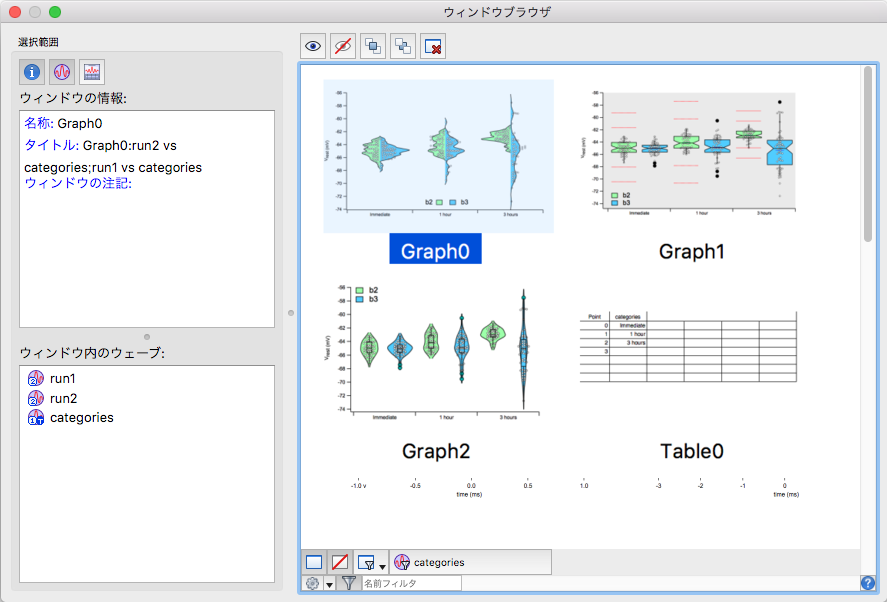887x602 pixels.
Task: Open the window type filter dropdown
Action: pos(372,562)
